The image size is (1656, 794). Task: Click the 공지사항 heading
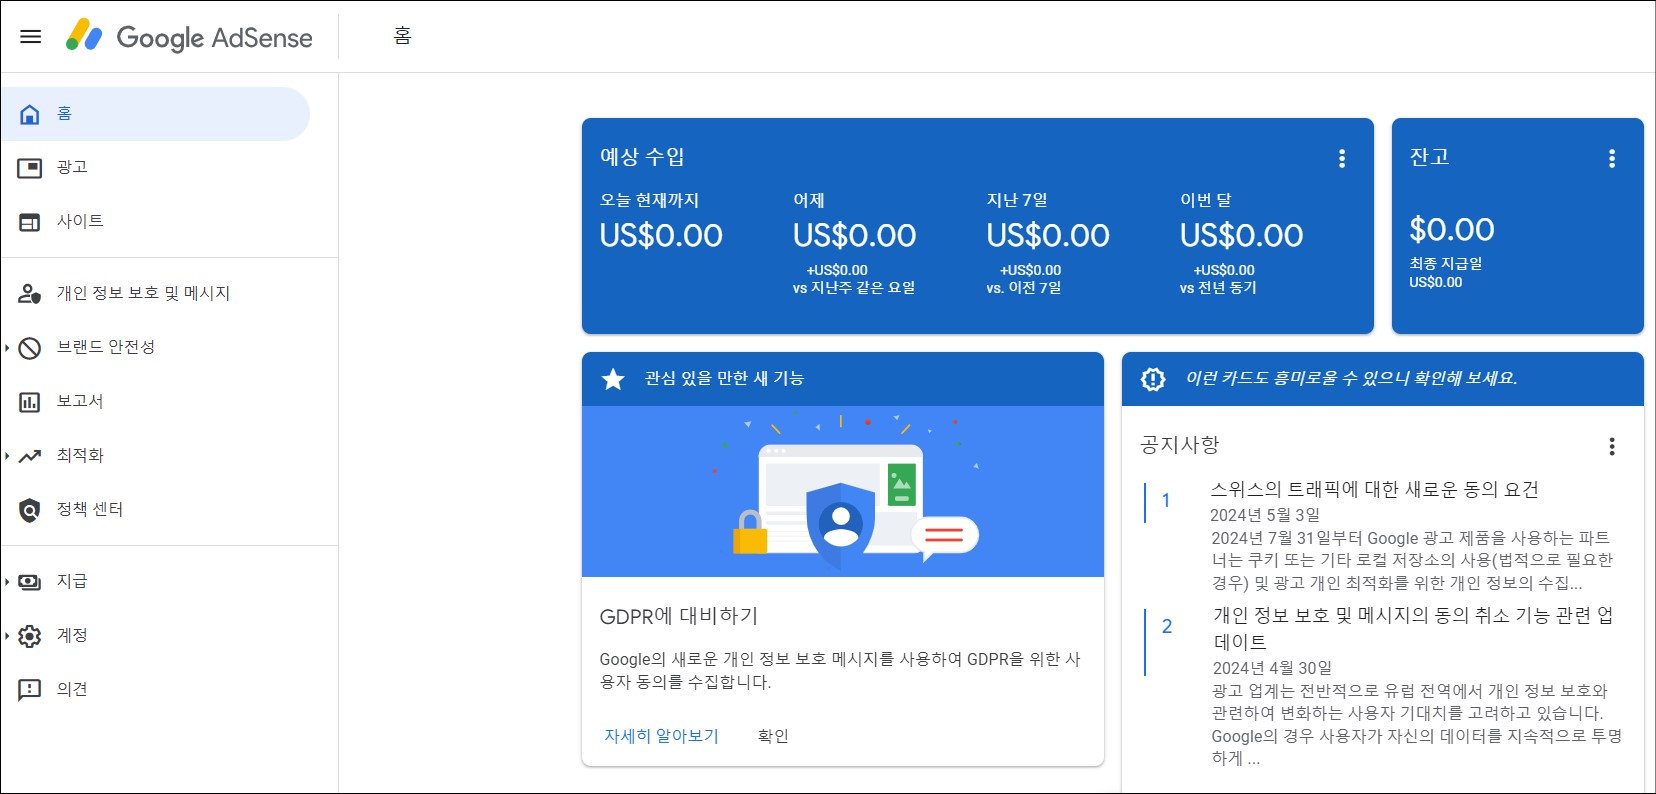pyautogui.click(x=1180, y=445)
